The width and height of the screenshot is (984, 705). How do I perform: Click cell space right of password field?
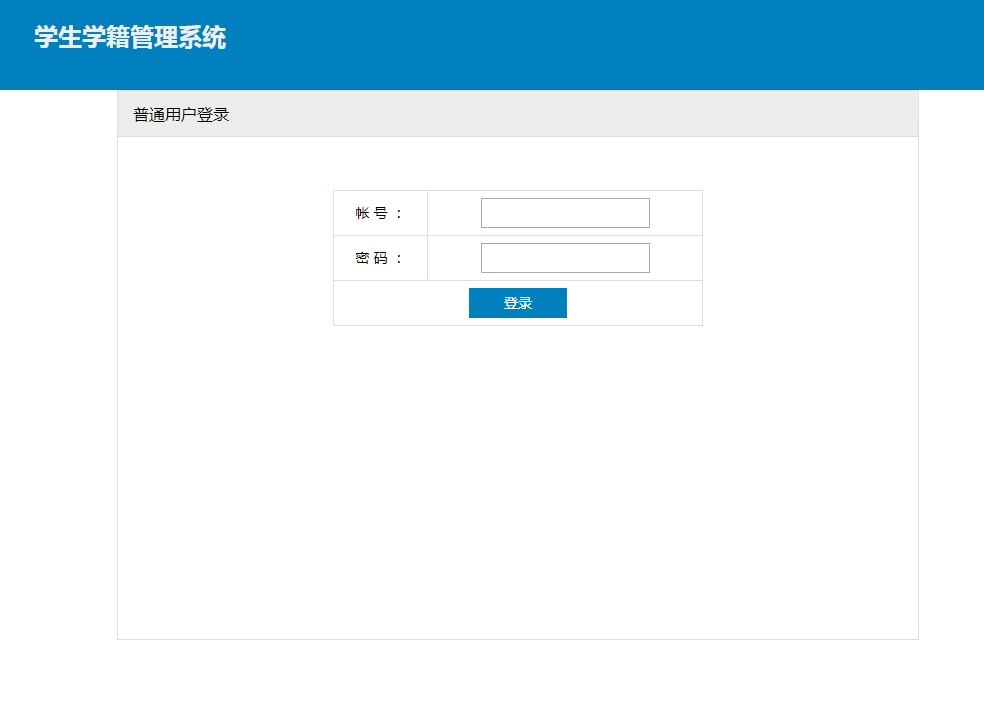point(676,258)
